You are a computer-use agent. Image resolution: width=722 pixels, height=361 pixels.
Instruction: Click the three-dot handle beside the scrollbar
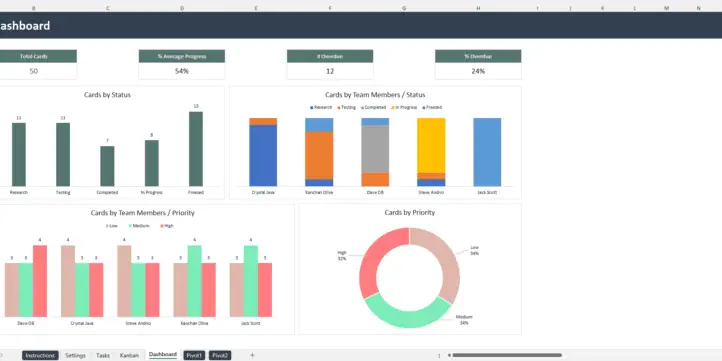pos(438,355)
